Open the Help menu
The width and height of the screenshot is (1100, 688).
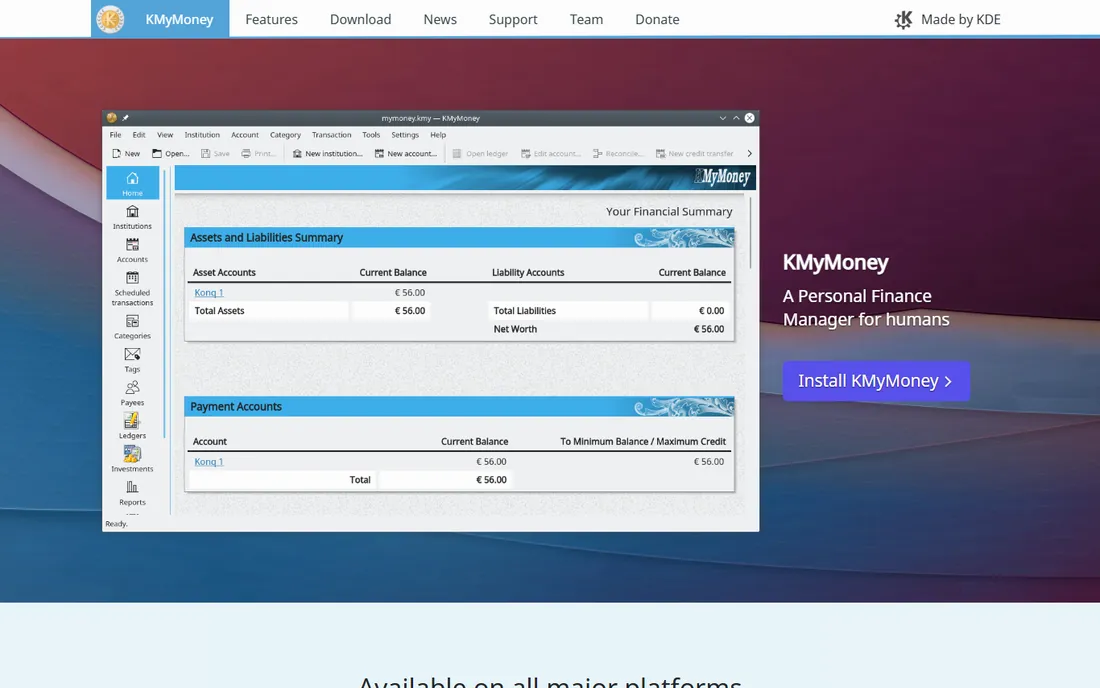pos(438,135)
